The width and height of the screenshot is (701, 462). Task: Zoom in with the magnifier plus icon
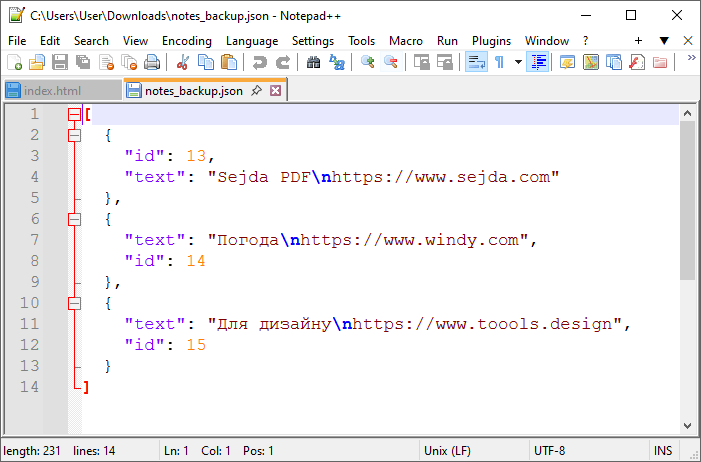(x=367, y=62)
